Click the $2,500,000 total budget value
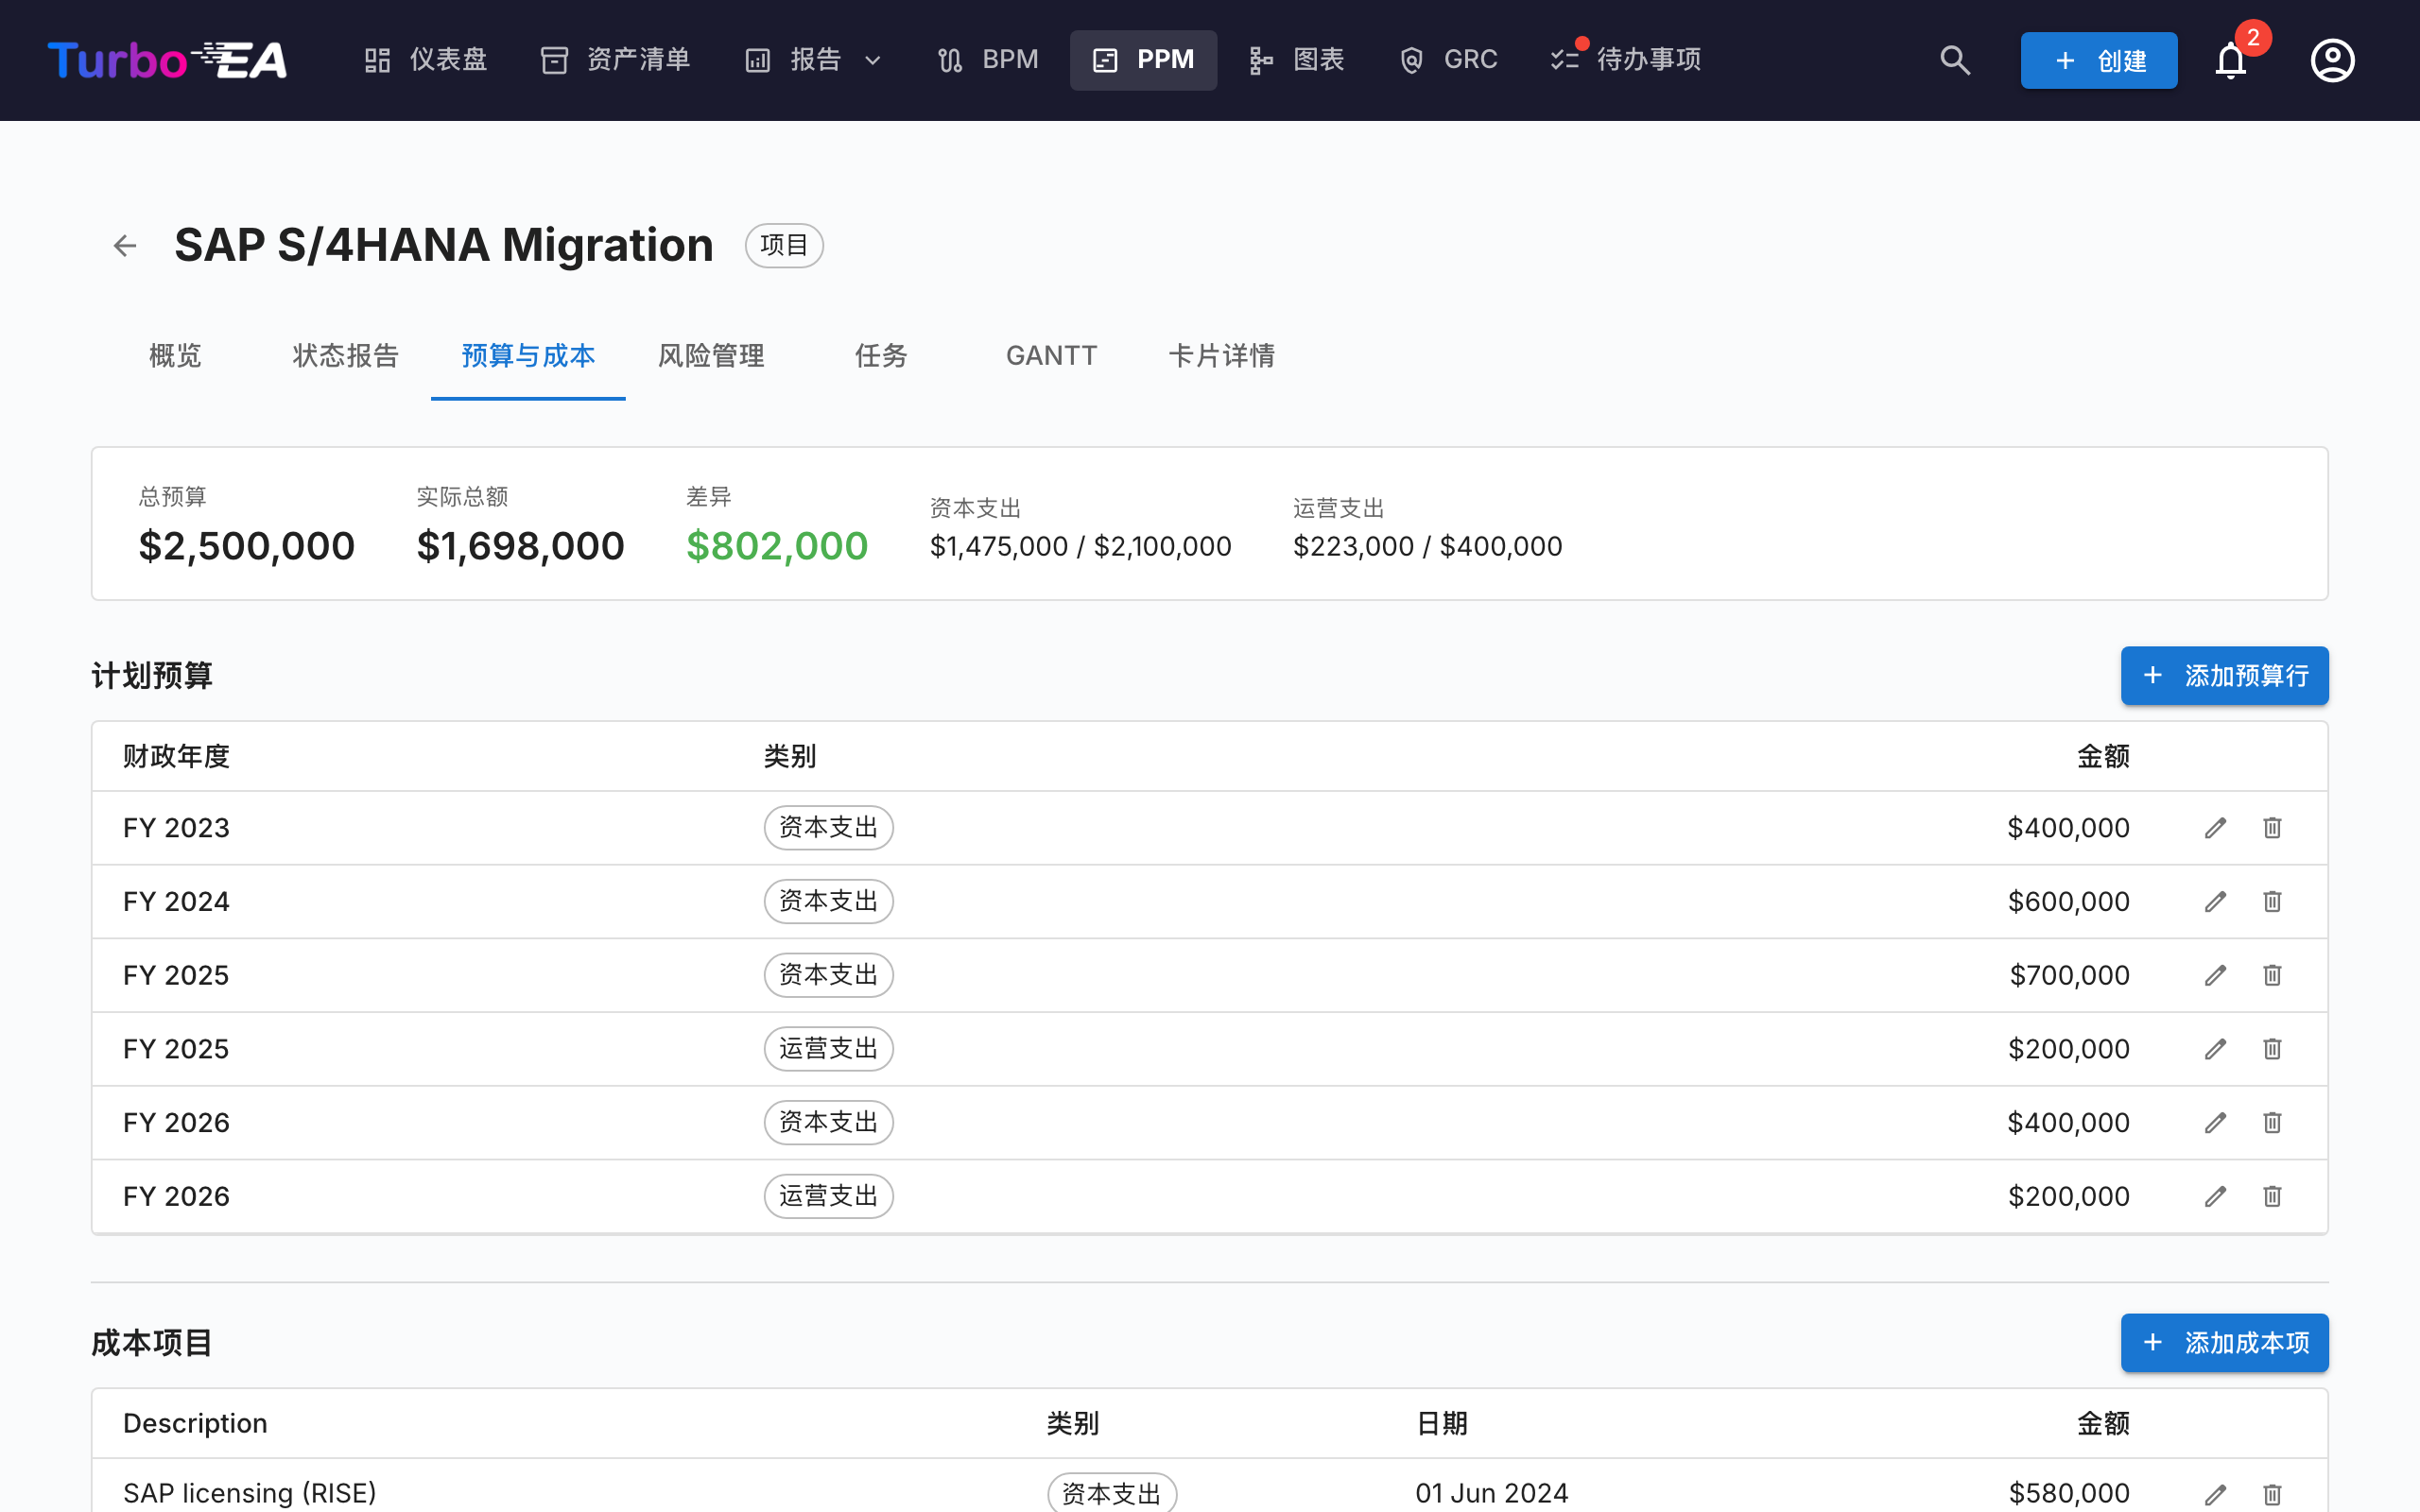 click(x=247, y=546)
